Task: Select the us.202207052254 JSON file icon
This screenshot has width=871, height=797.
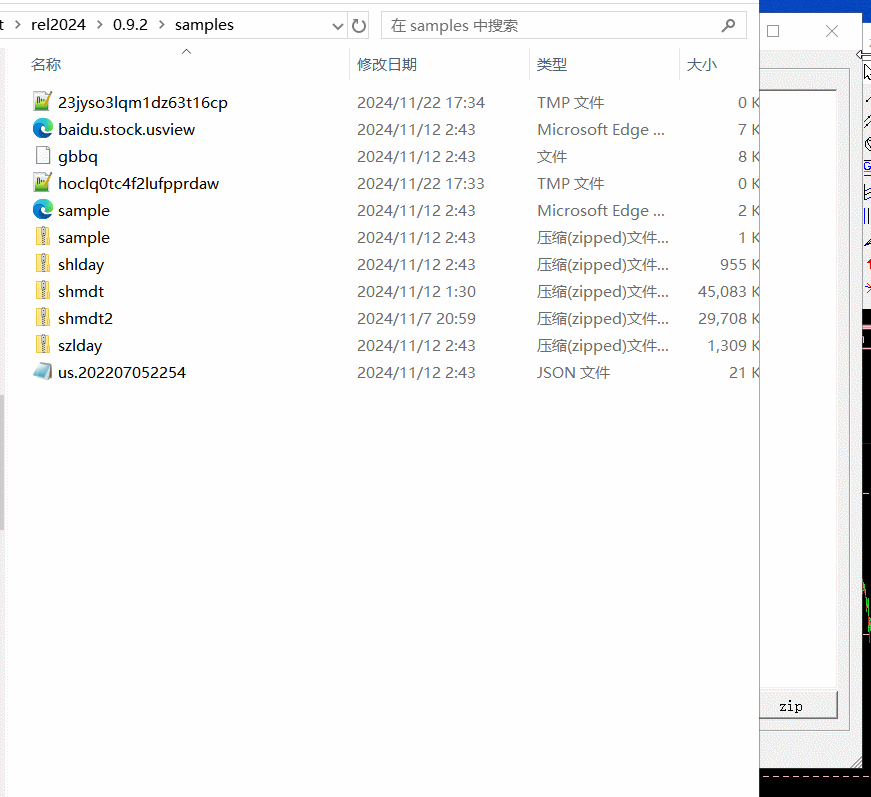Action: coord(42,372)
